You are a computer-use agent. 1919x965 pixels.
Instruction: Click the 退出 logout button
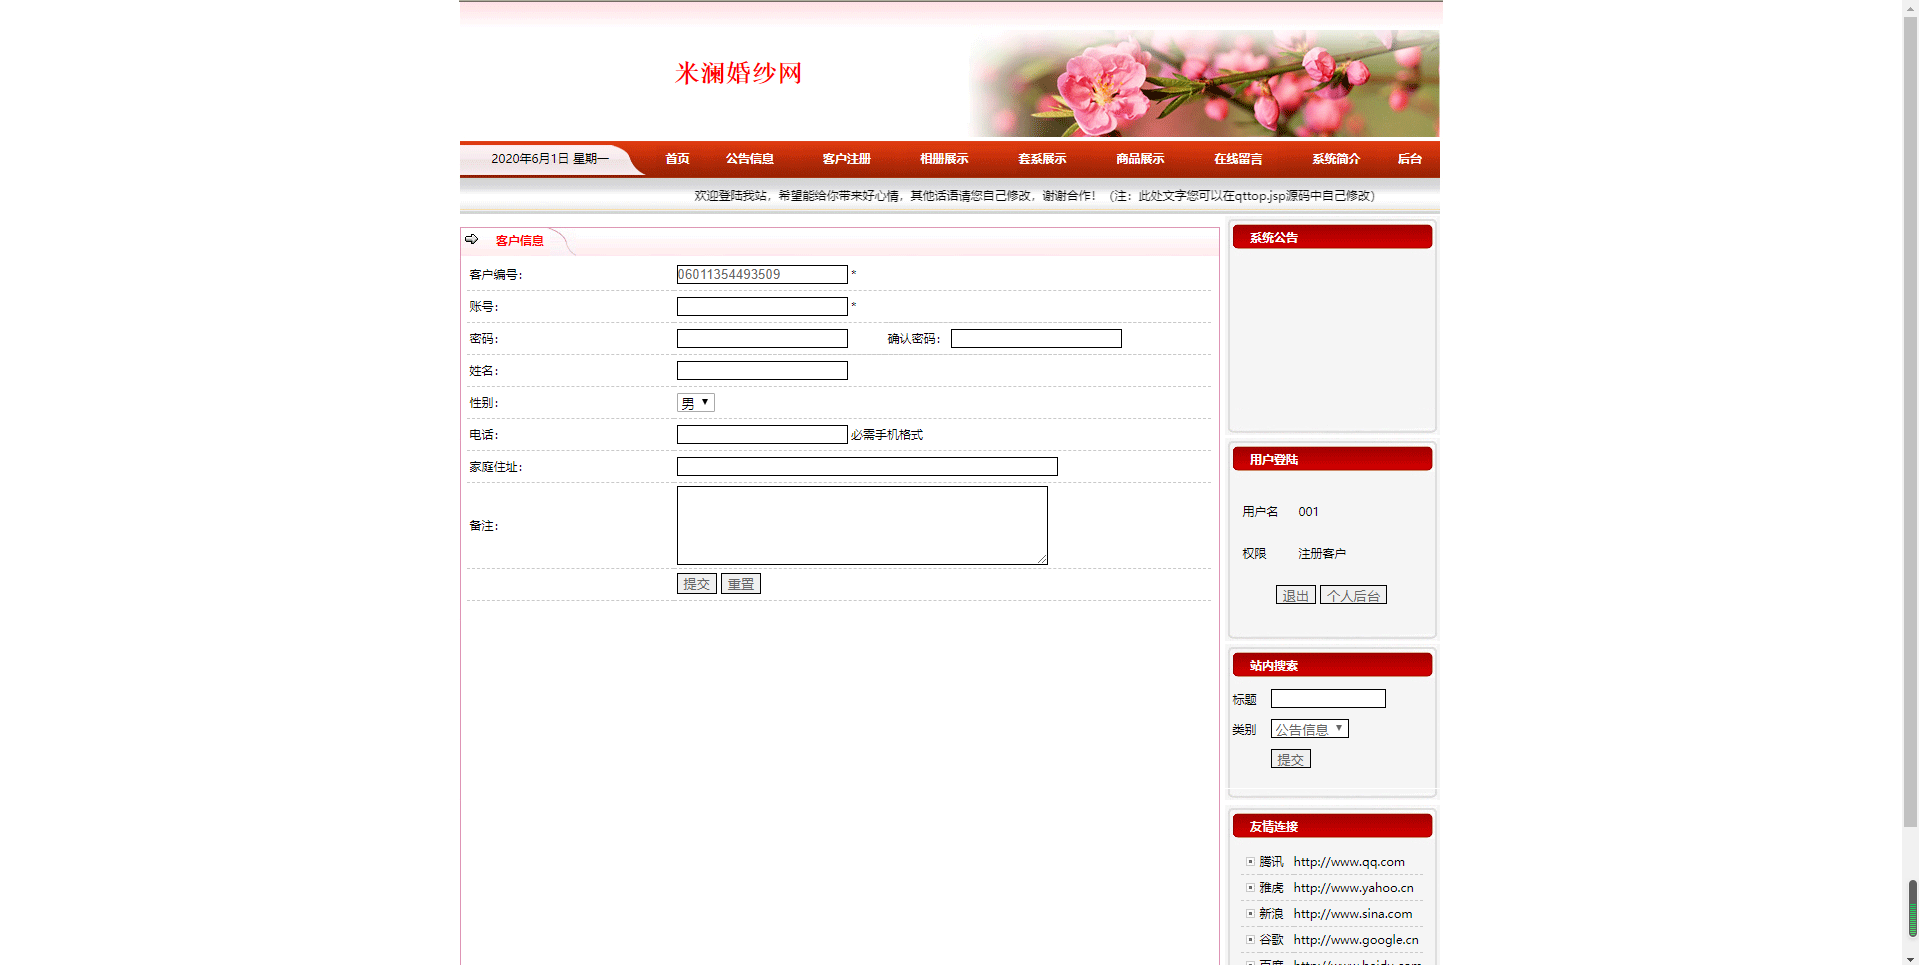[1296, 595]
